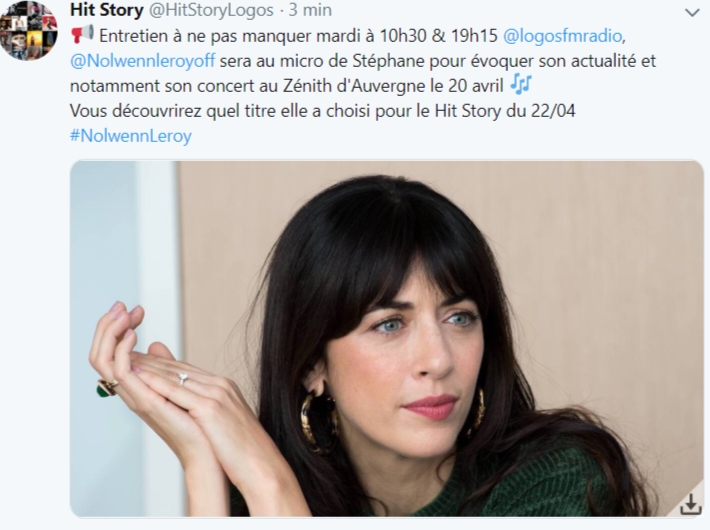This screenshot has width=710, height=530.
Task: Open the tweet options chevron menu
Action: [x=692, y=13]
